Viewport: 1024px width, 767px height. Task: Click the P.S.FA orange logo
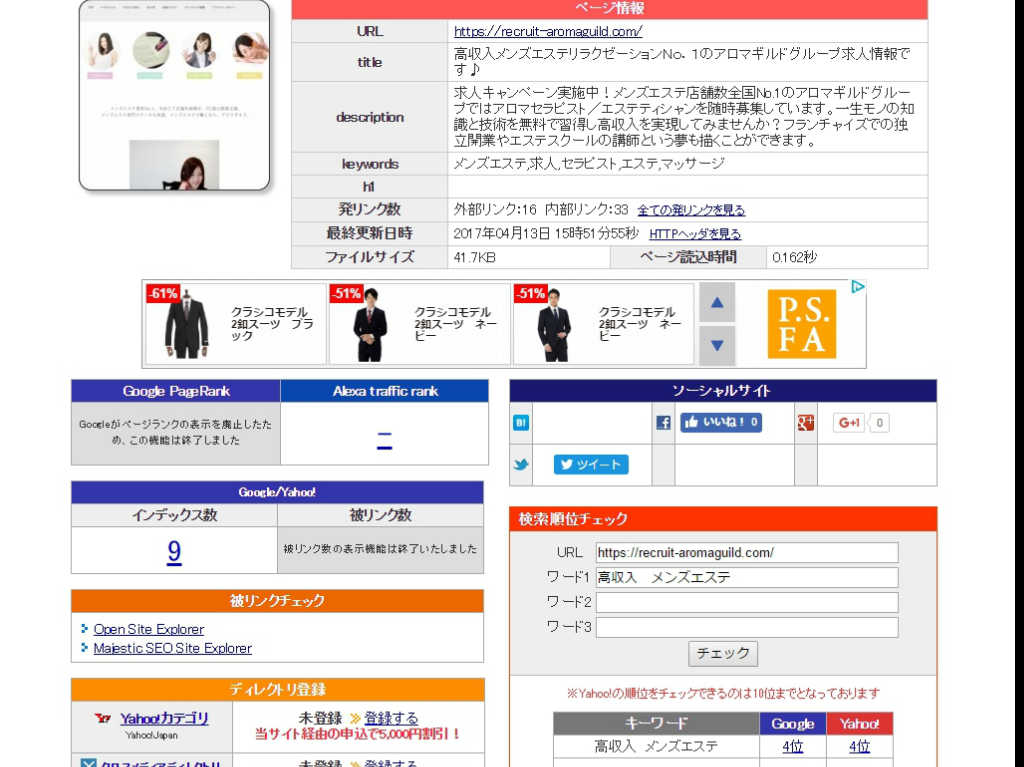tap(801, 324)
